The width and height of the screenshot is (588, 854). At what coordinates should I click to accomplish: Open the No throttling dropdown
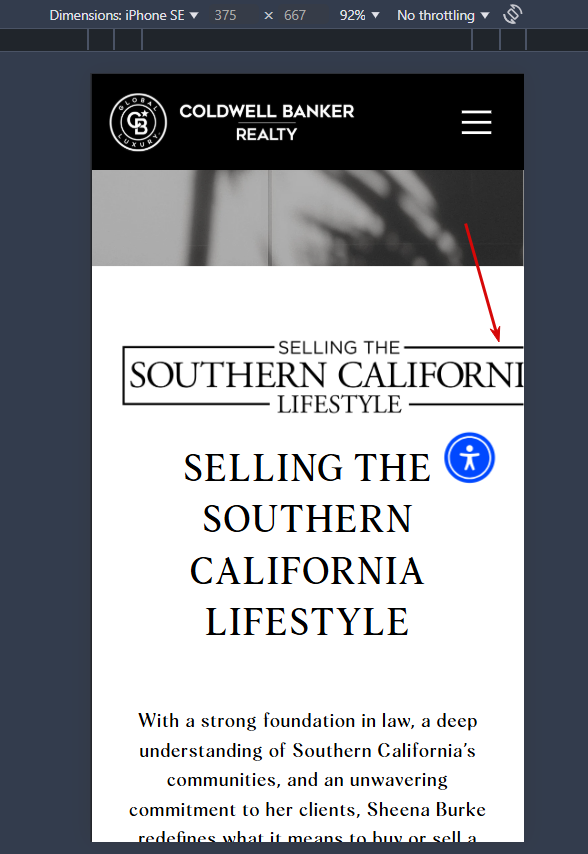pos(443,15)
